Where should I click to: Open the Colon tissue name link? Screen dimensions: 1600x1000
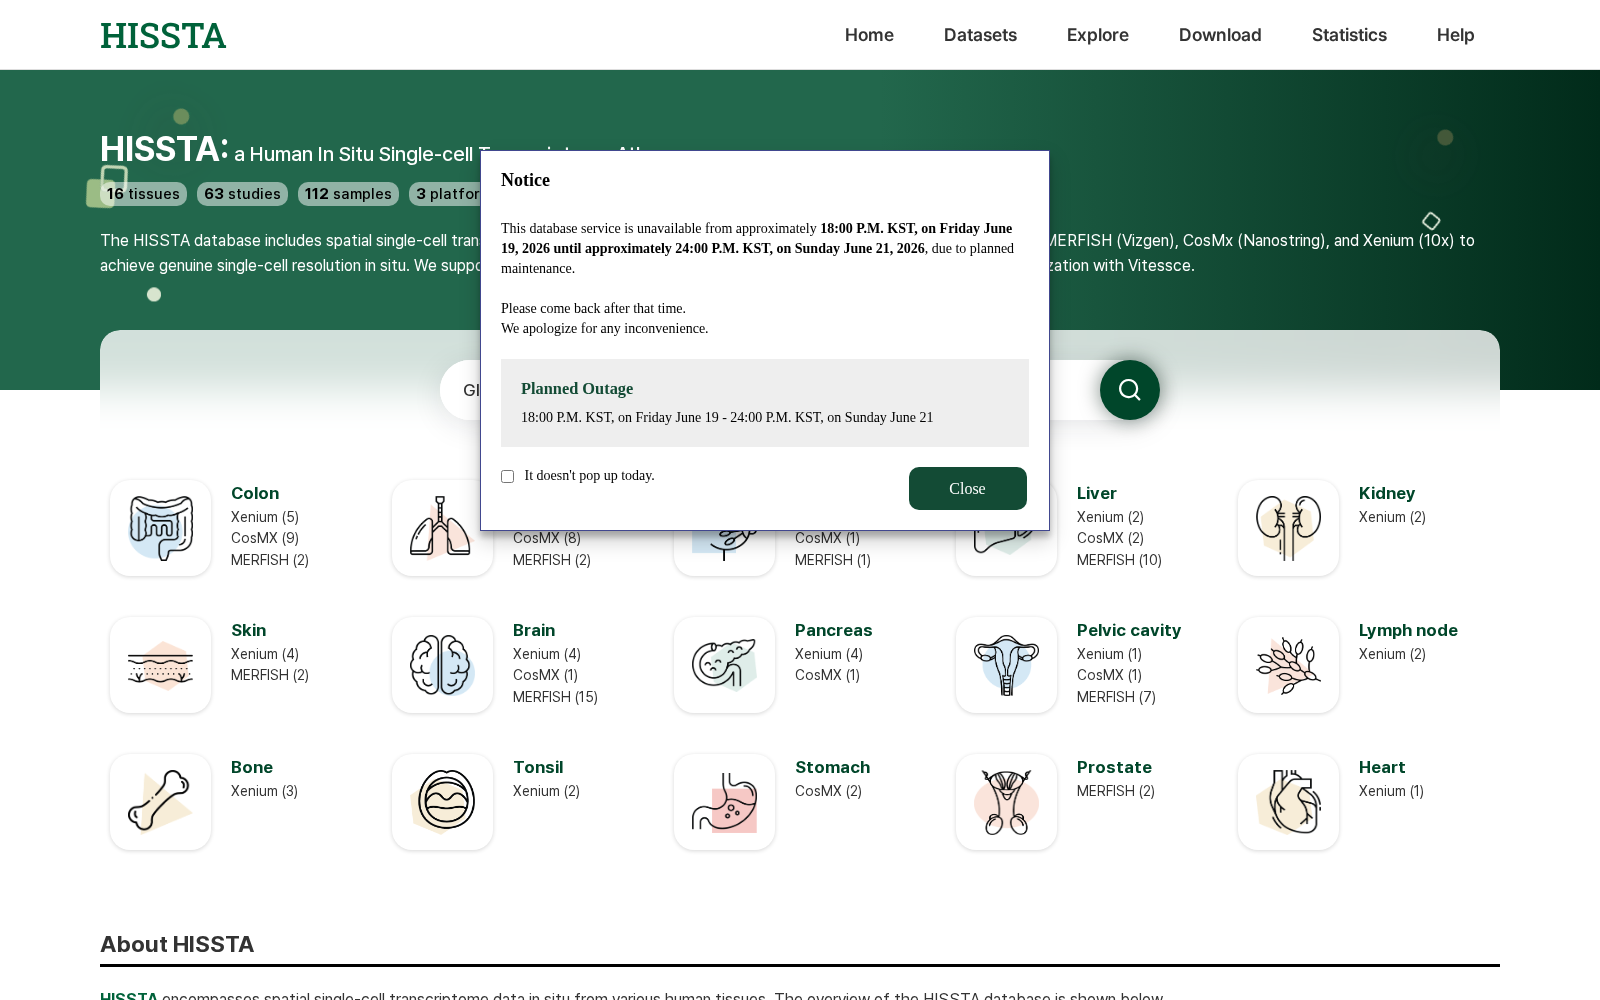[255, 493]
